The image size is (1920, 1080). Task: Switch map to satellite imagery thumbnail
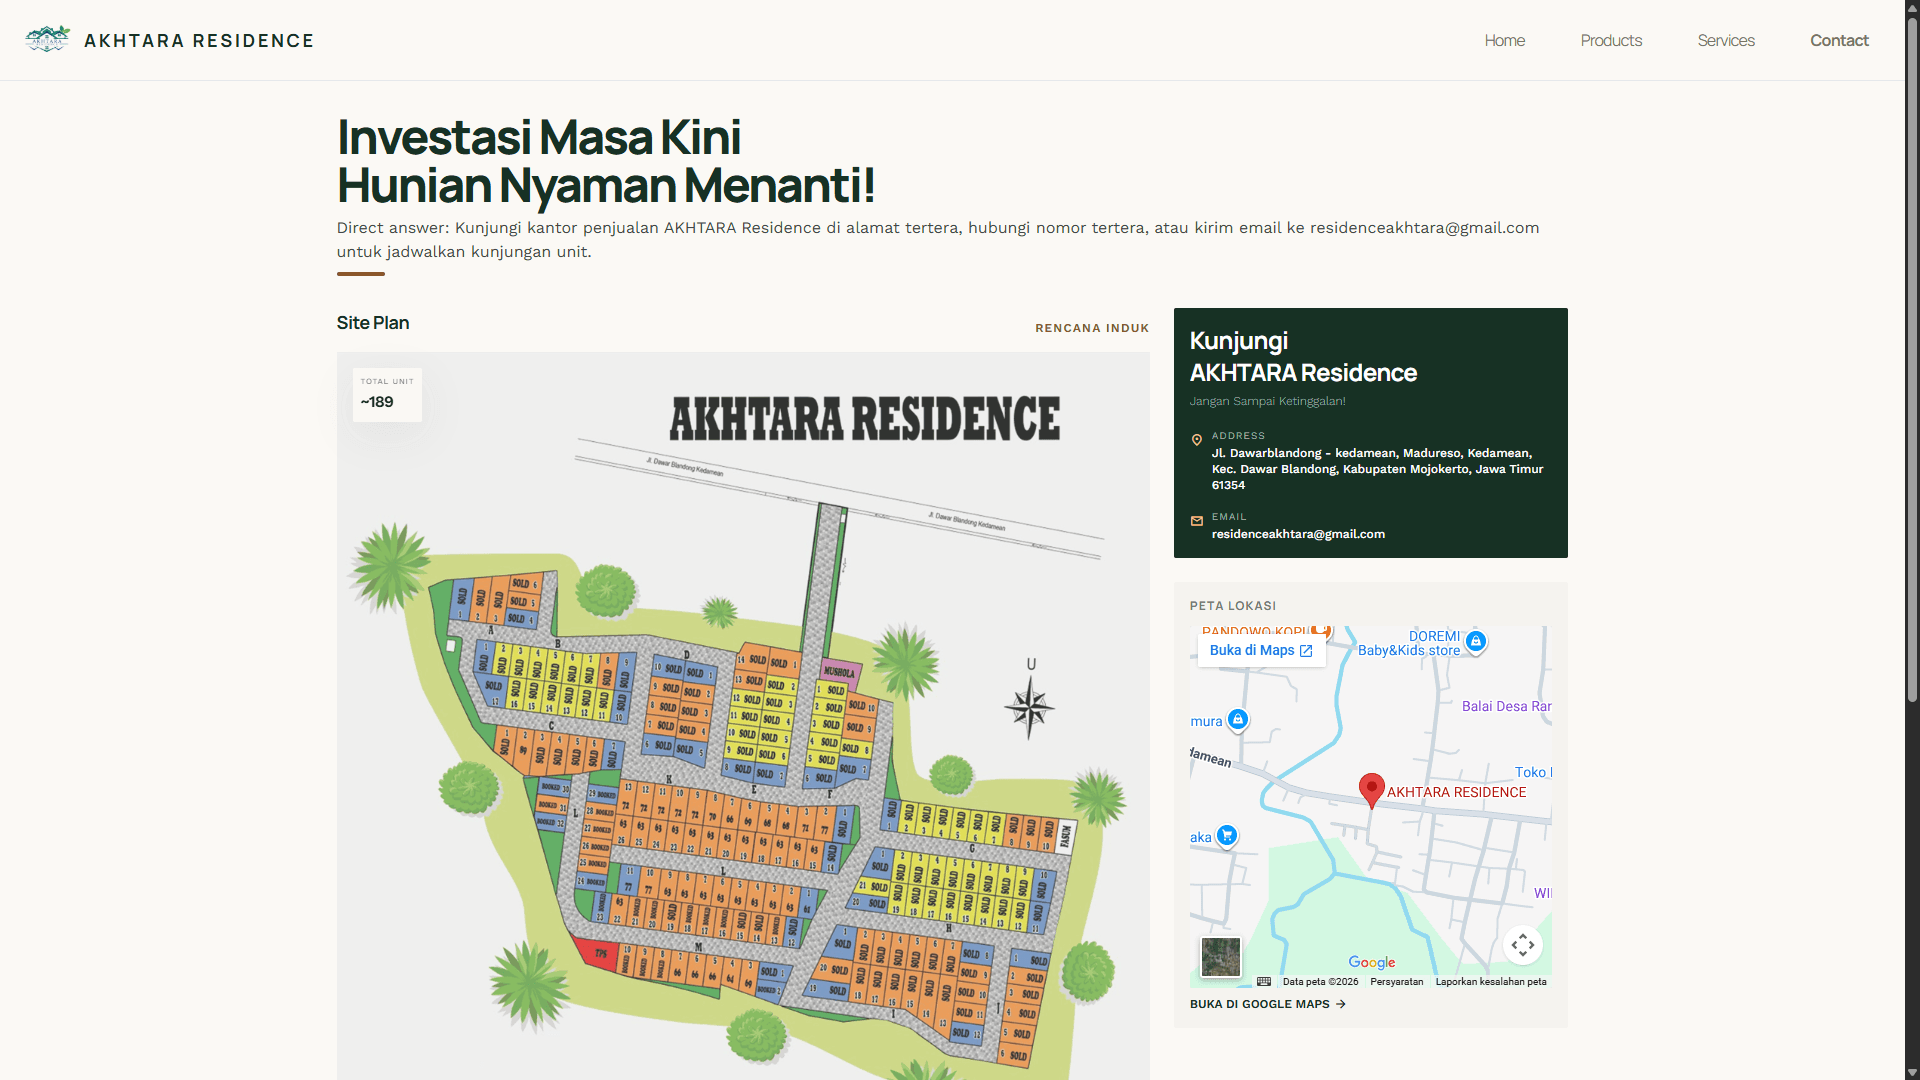pyautogui.click(x=1221, y=957)
